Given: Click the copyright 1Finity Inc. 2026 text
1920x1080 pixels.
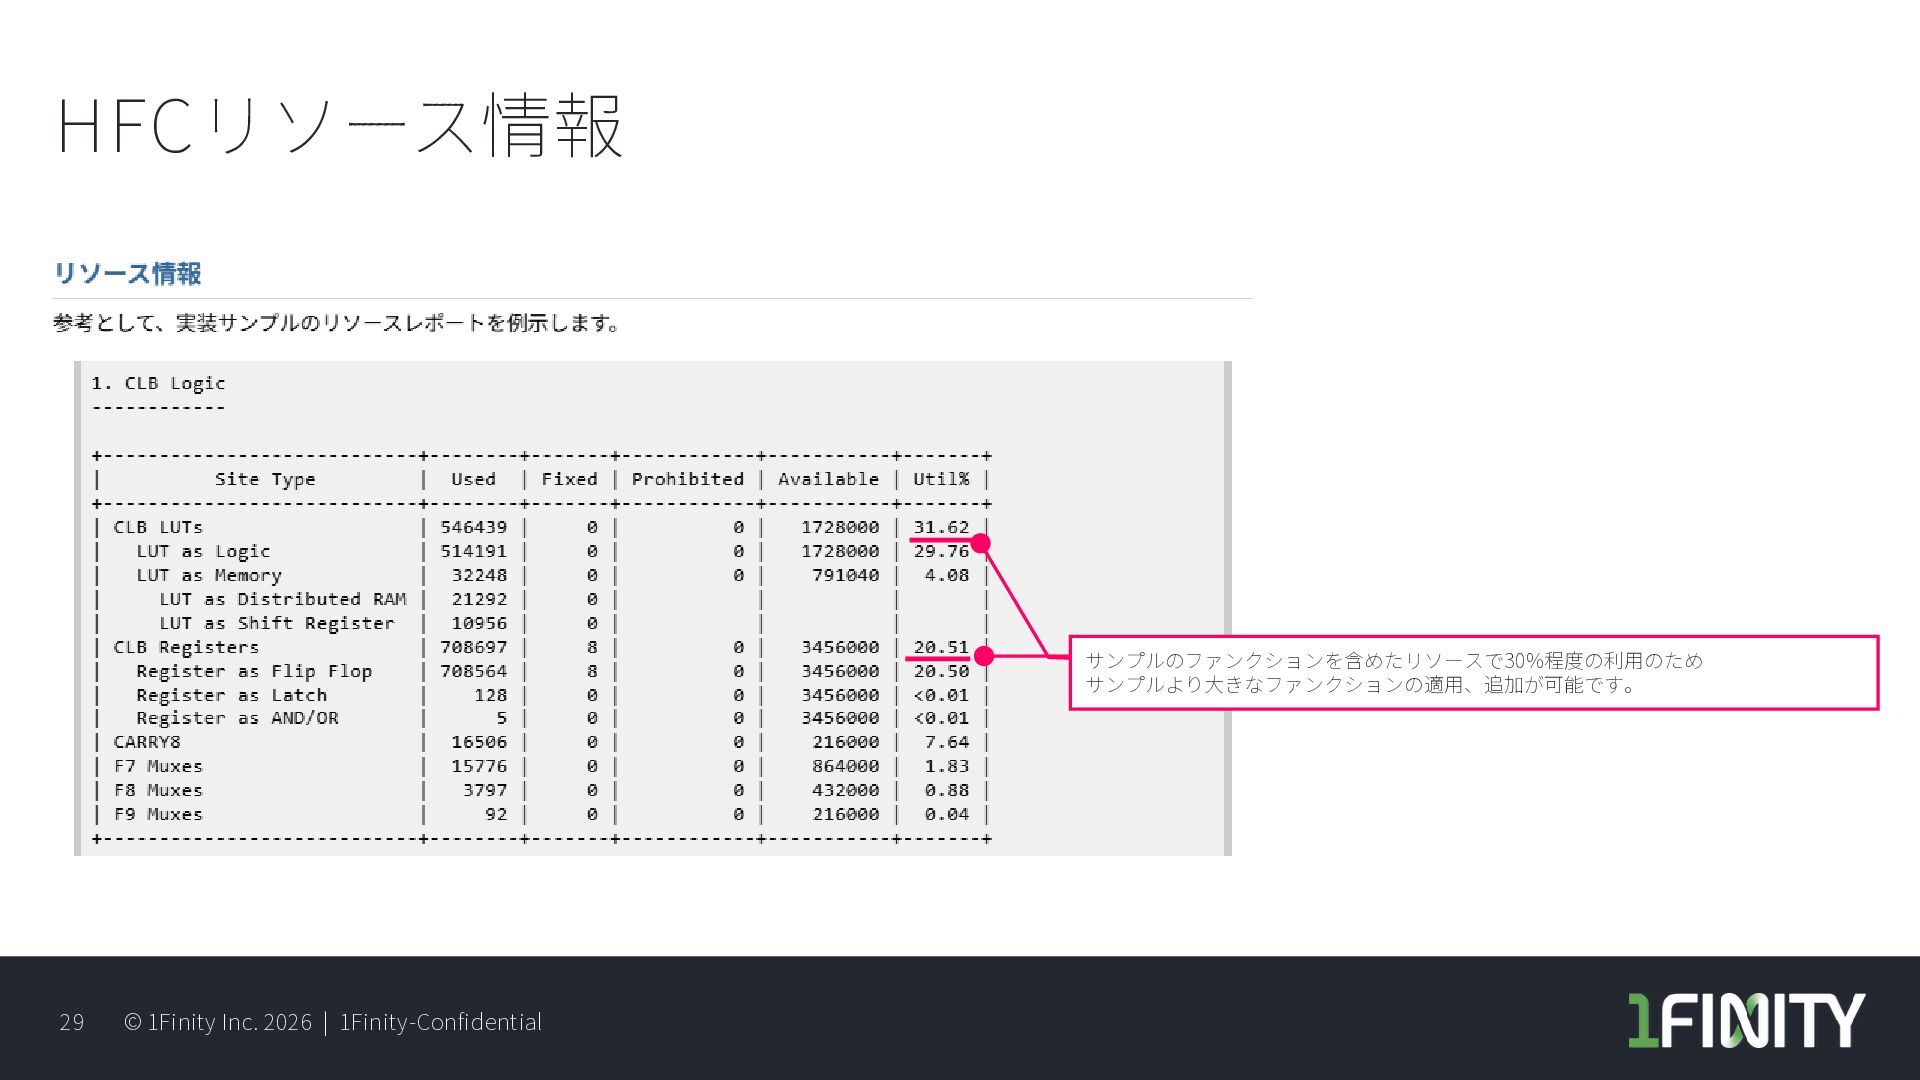Looking at the screenshot, I should [x=217, y=1022].
